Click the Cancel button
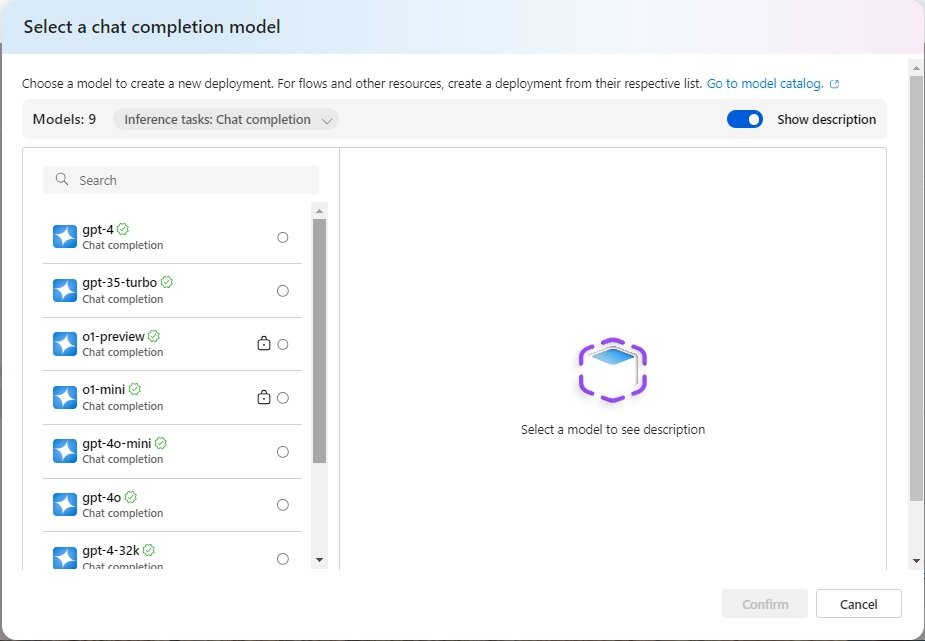The height and width of the screenshot is (641, 925). point(858,604)
